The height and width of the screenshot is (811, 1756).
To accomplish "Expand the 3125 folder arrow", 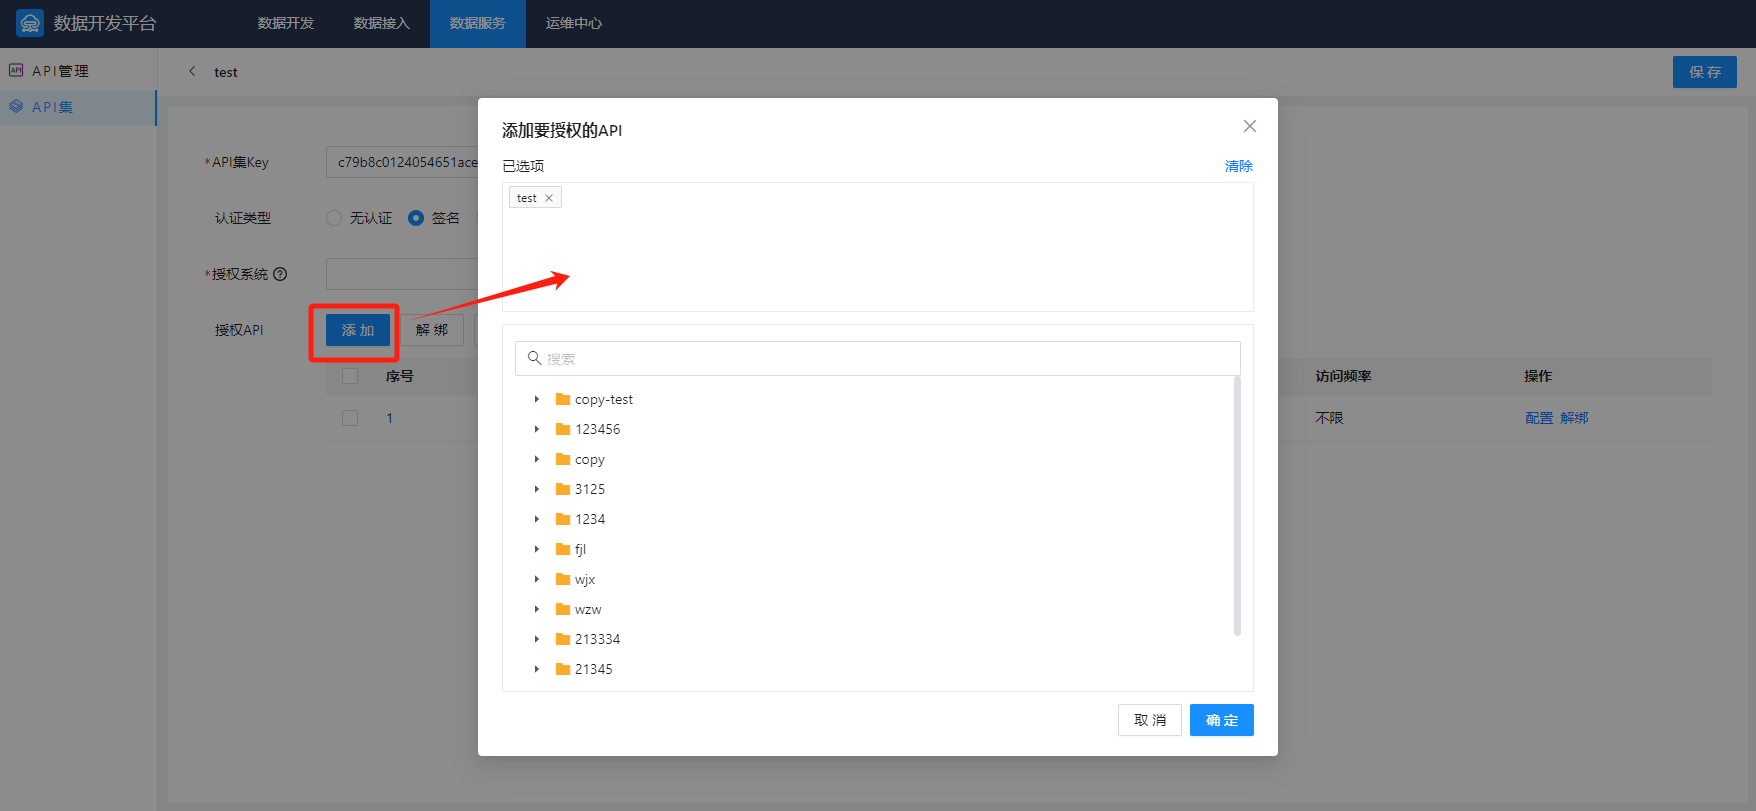I will coord(537,489).
